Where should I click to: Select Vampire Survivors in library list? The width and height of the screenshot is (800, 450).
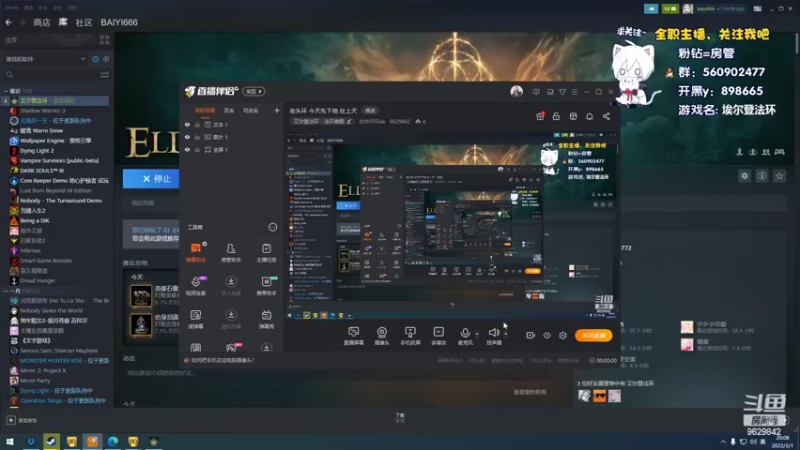pos(59,161)
